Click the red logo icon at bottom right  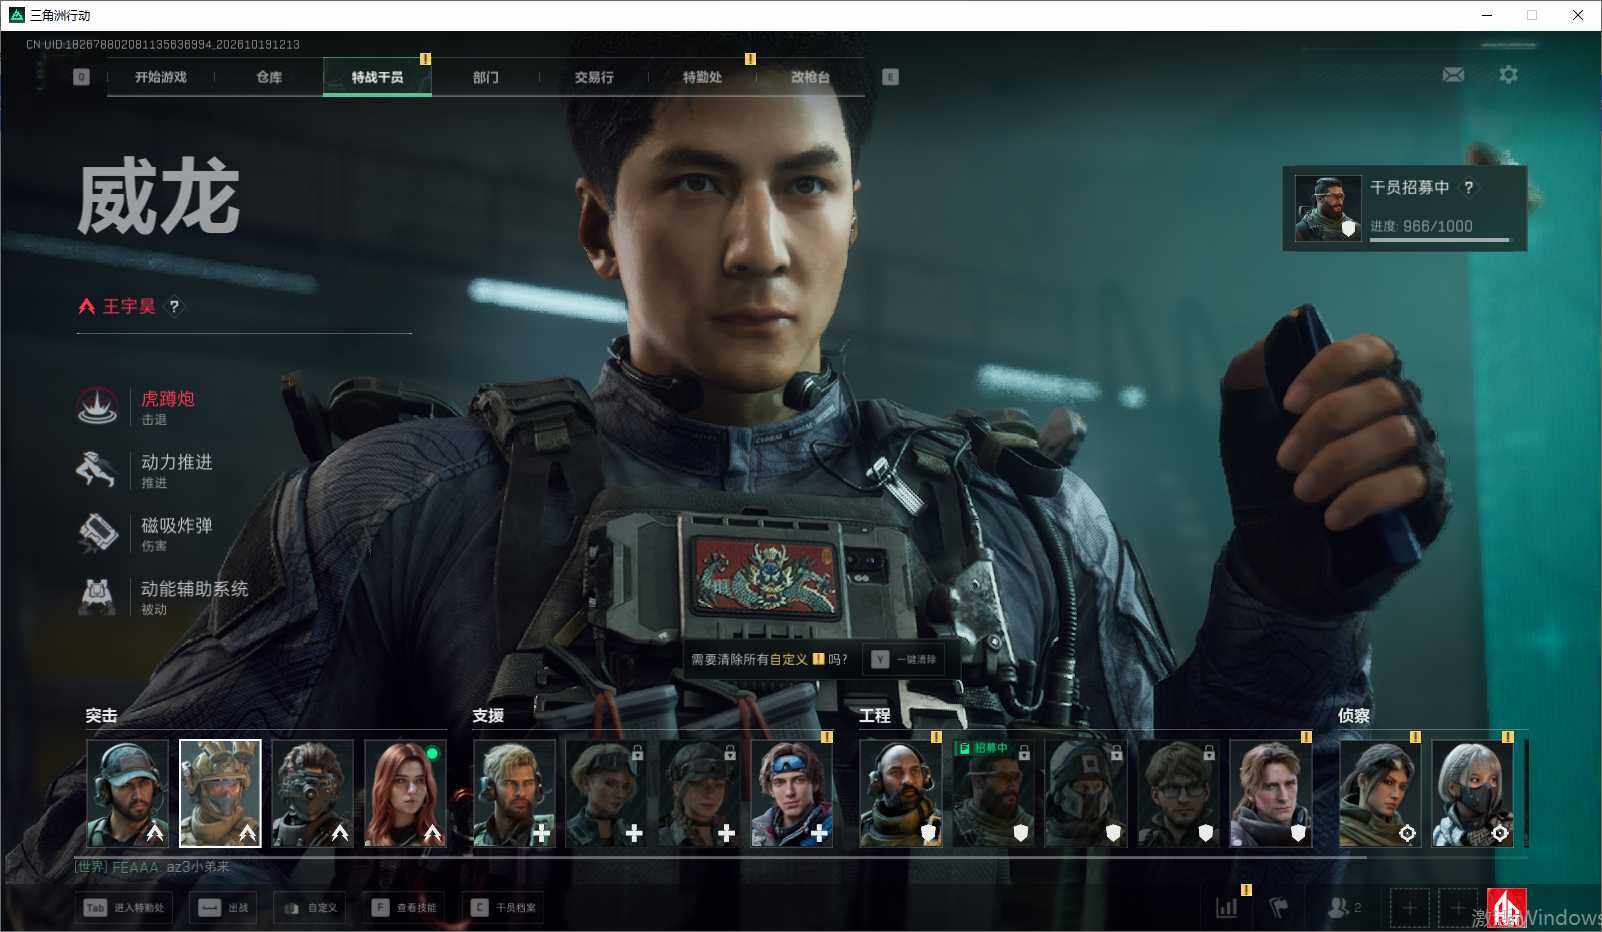pos(1506,908)
